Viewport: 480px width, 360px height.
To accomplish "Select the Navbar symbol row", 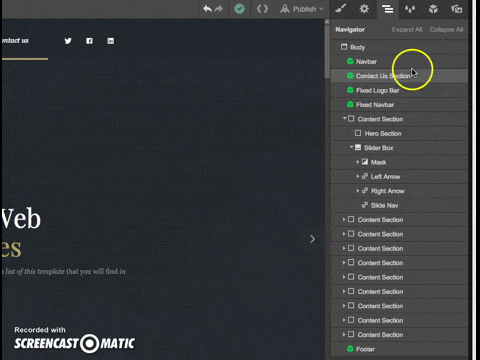I will tap(399, 62).
